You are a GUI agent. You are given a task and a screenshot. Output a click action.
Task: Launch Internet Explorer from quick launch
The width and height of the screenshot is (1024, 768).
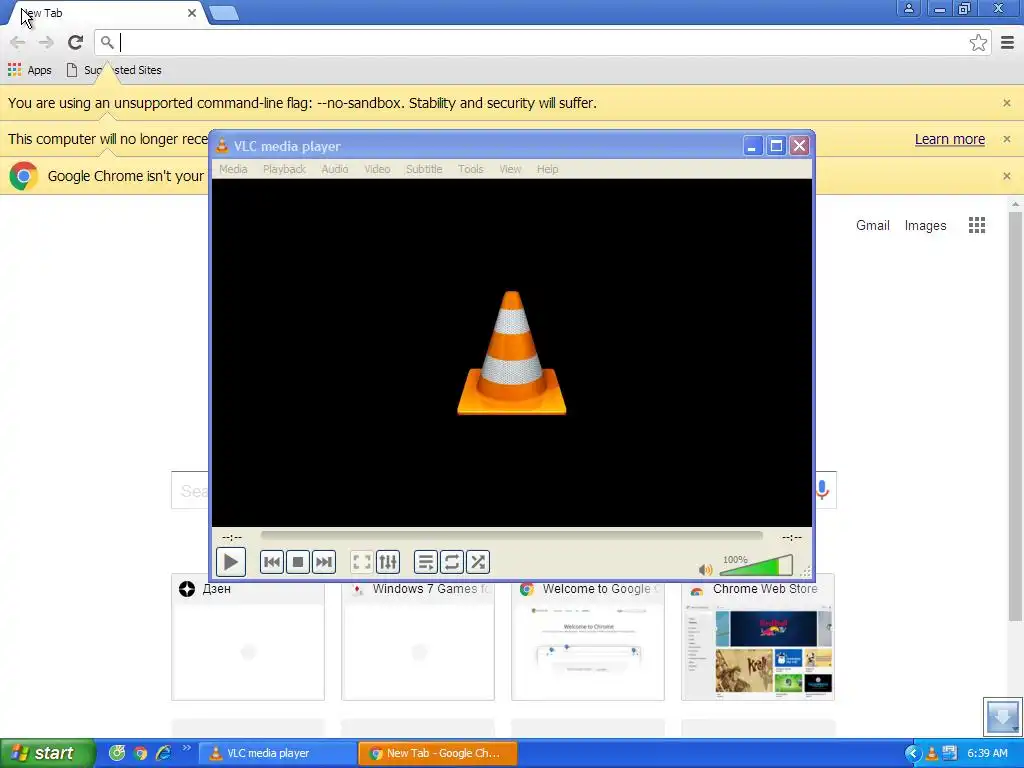163,753
